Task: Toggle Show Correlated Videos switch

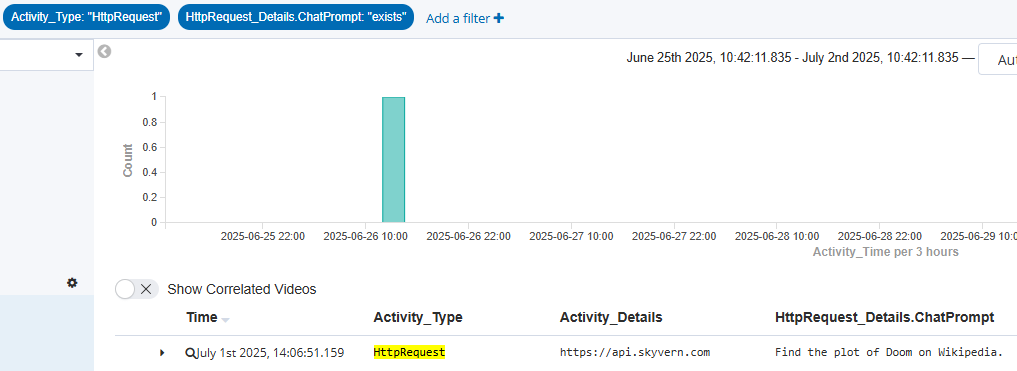Action: [137, 289]
